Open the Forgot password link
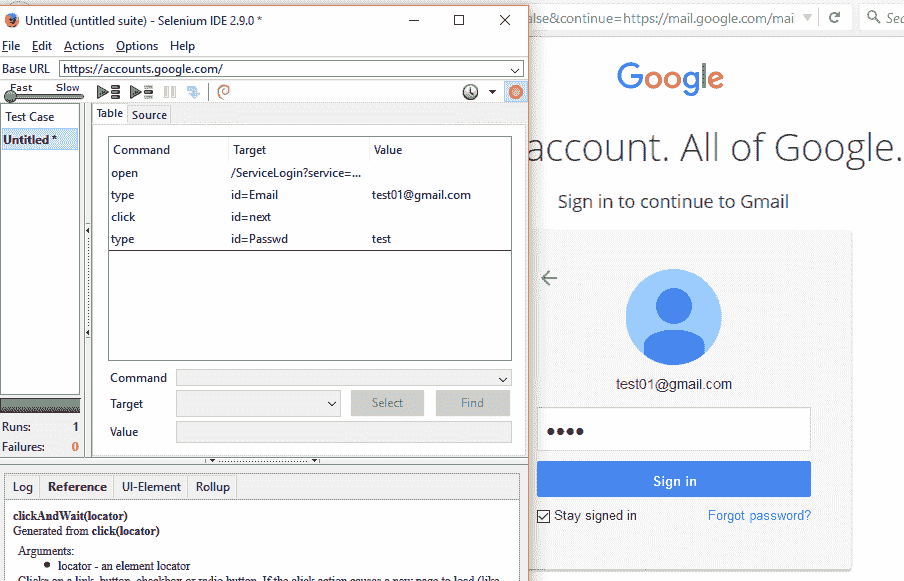The image size is (904, 581). pos(759,515)
